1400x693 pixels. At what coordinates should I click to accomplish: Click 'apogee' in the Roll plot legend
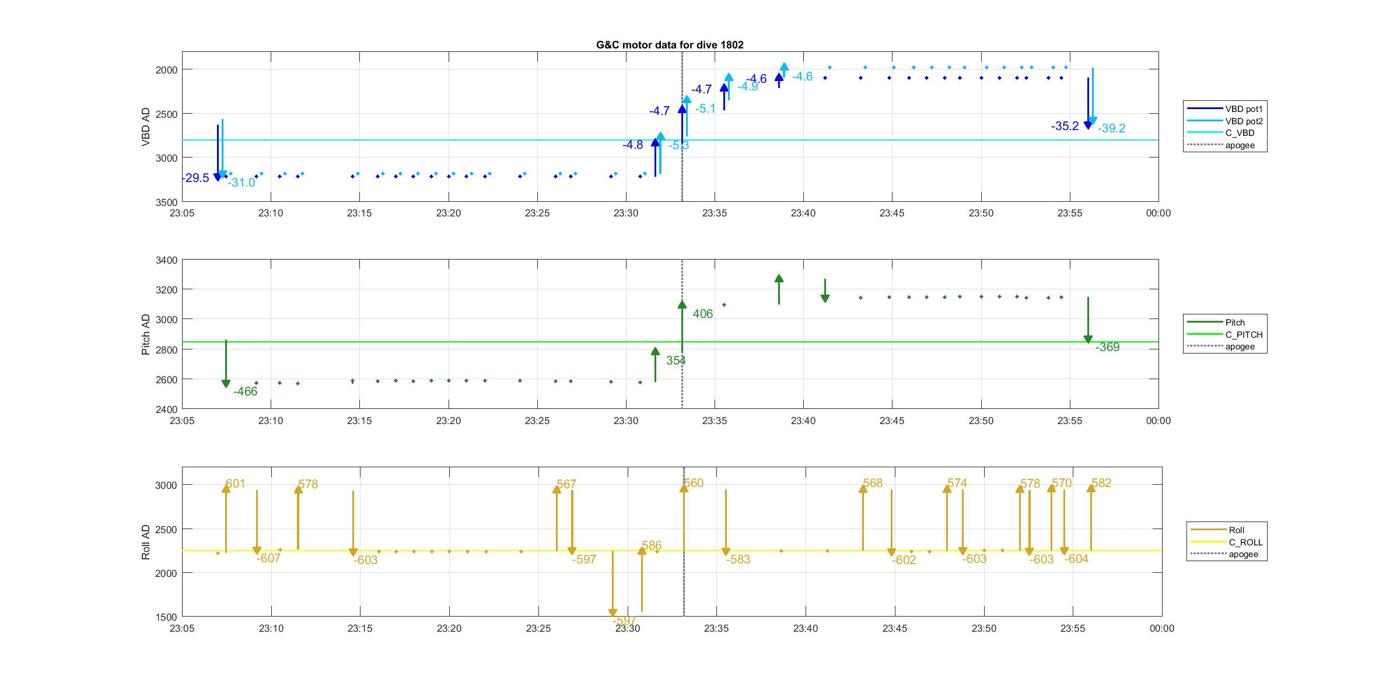(1243, 554)
